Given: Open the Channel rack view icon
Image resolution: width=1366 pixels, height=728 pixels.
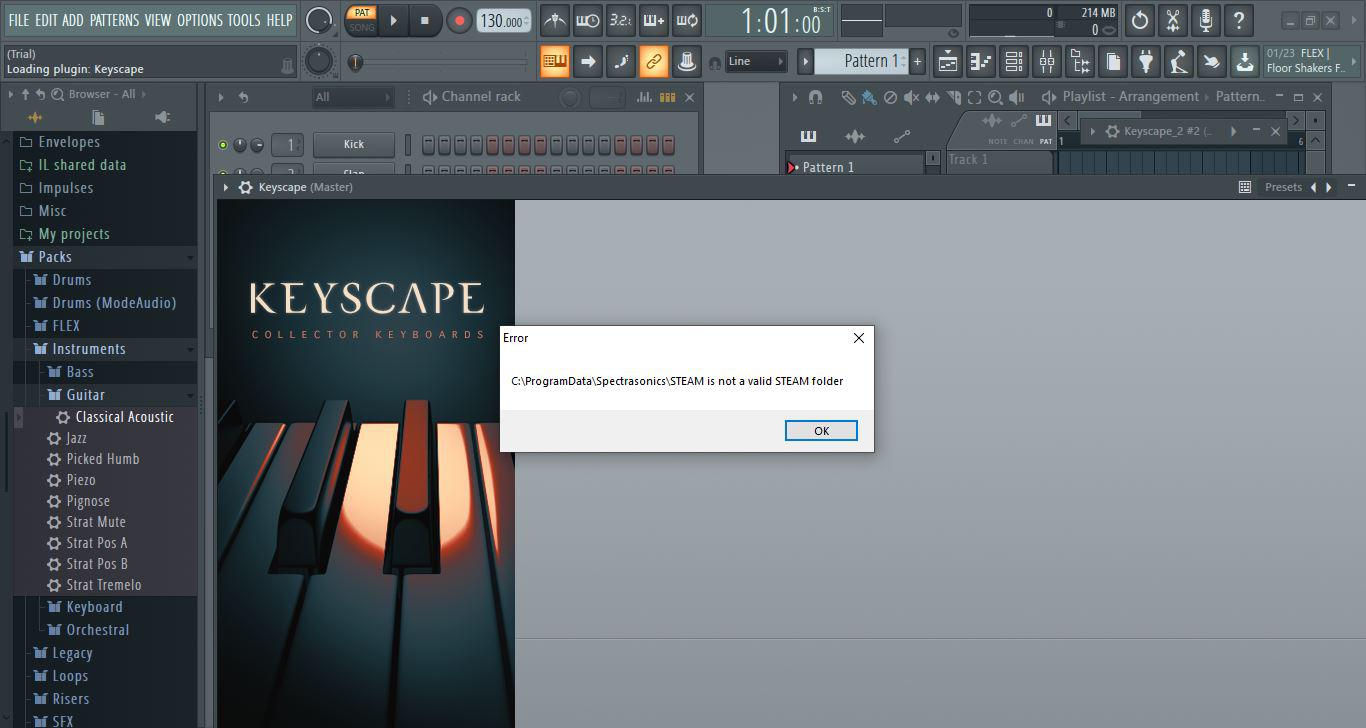Looking at the screenshot, I should tap(1014, 62).
